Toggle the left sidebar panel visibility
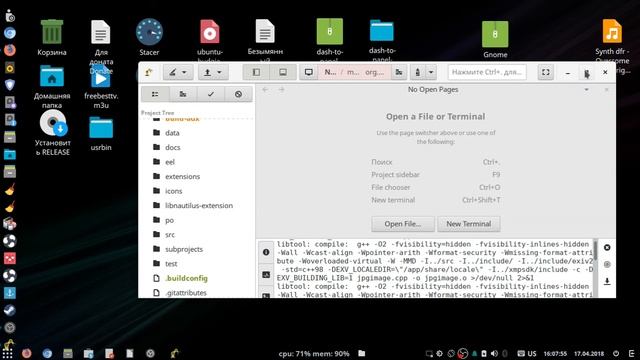The image size is (640, 360). [x=256, y=72]
